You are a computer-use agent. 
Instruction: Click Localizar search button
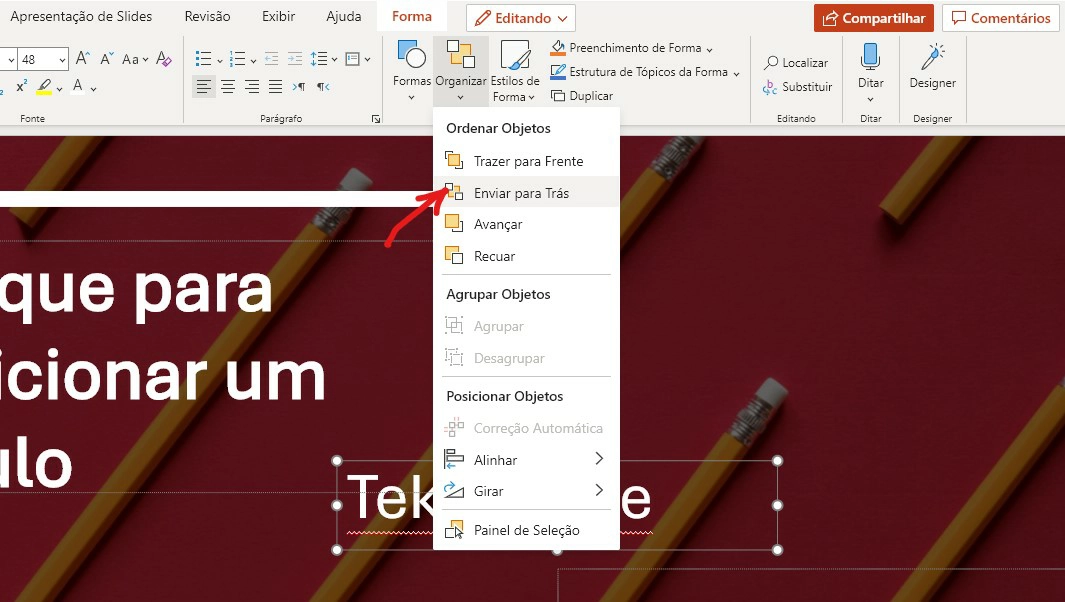coord(796,63)
